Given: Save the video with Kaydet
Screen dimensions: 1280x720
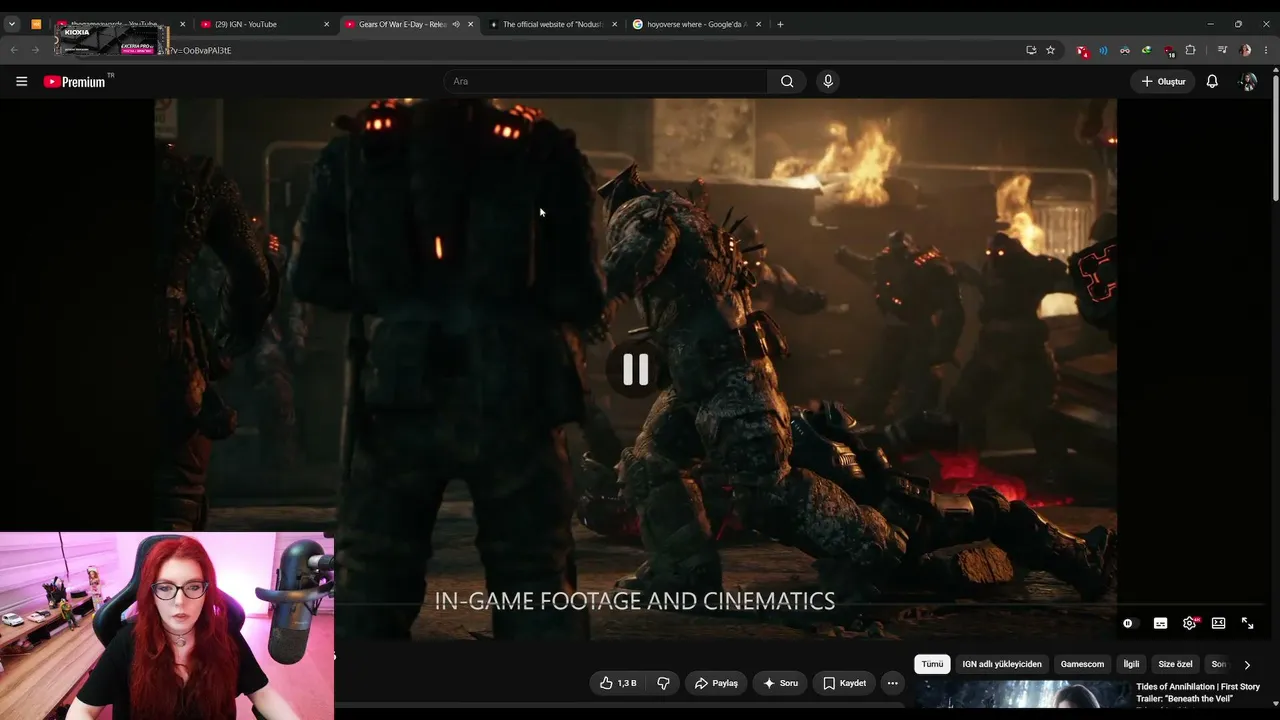Looking at the screenshot, I should tap(844, 683).
